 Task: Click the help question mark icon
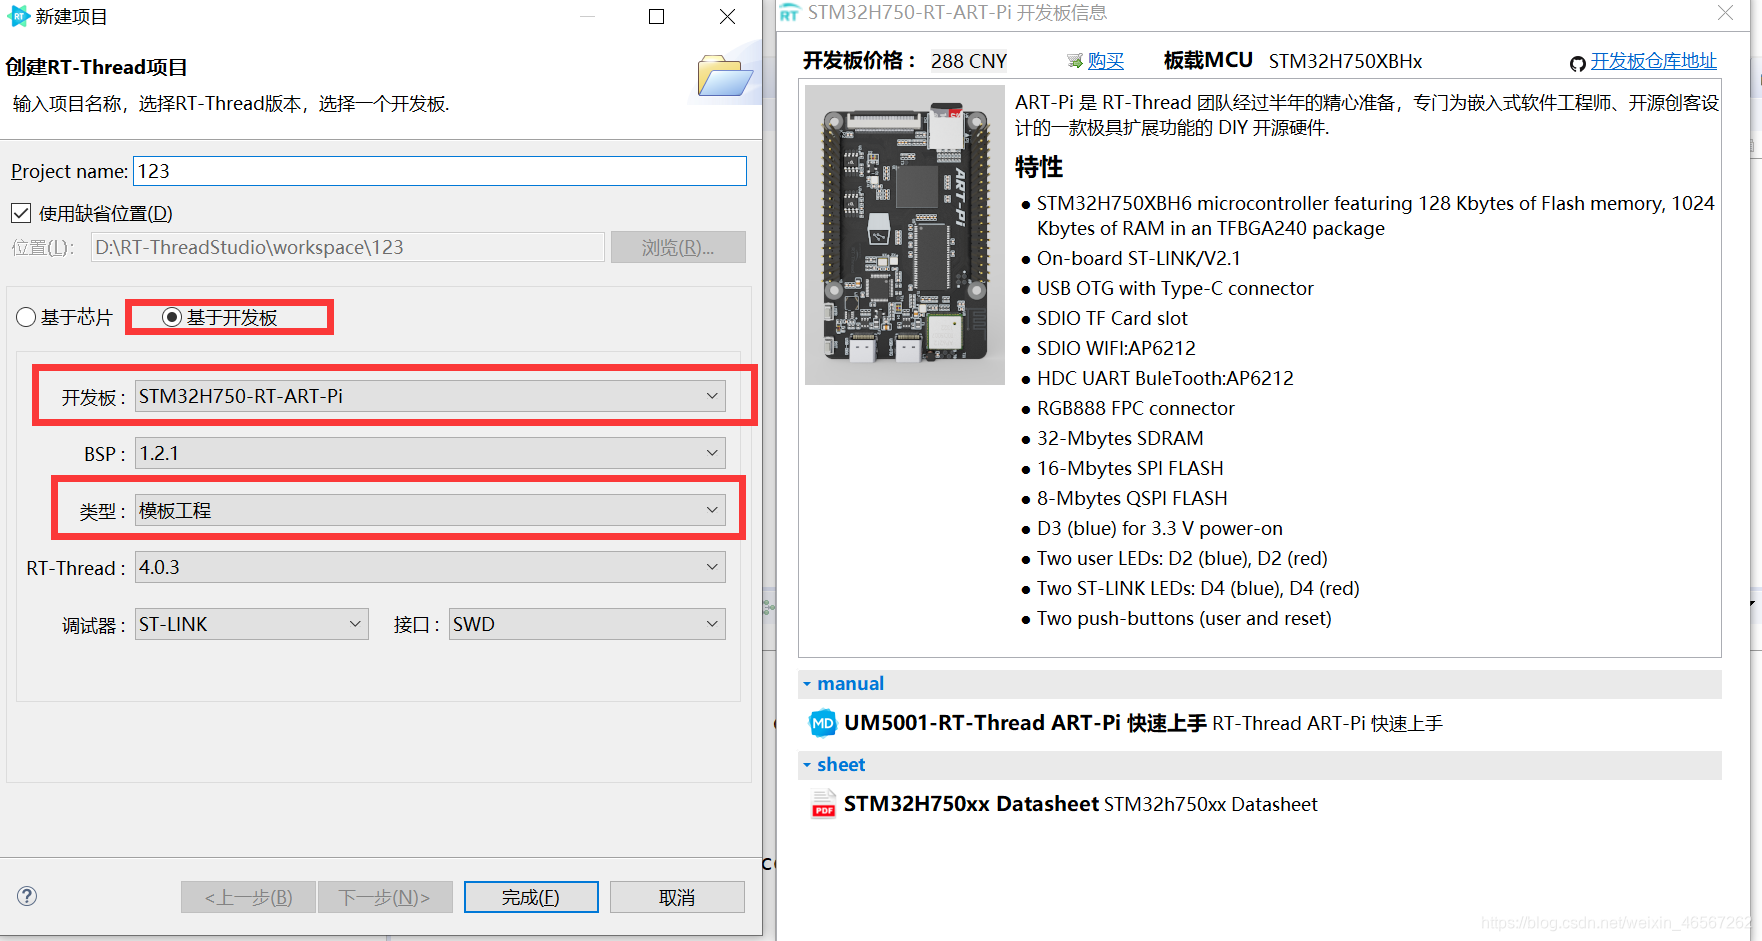(27, 896)
